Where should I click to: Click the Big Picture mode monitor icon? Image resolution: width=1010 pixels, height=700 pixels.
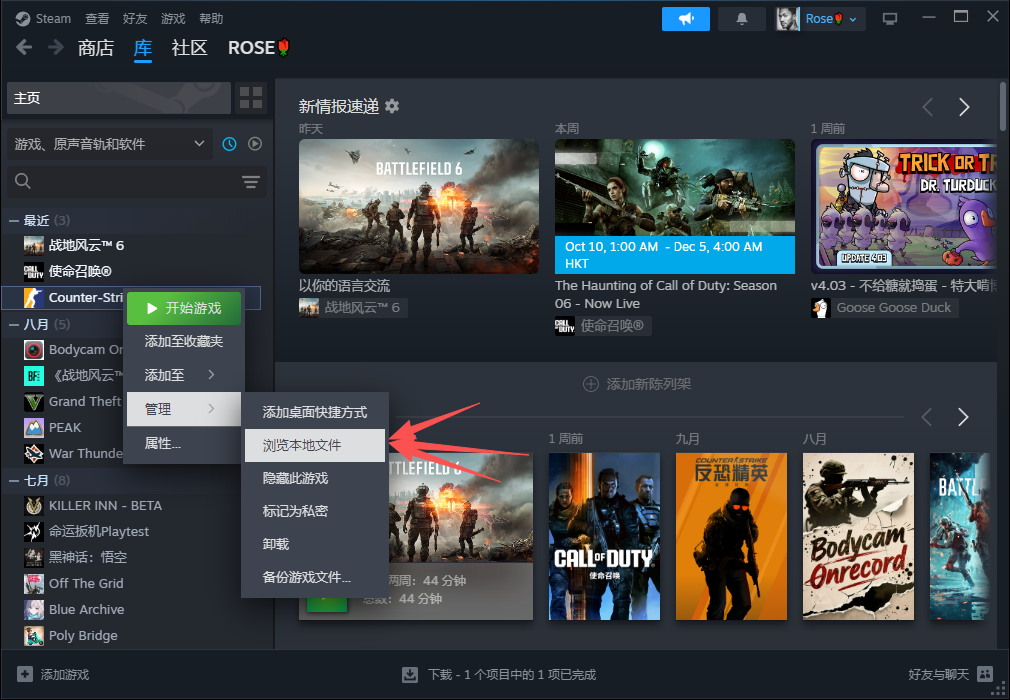(890, 19)
